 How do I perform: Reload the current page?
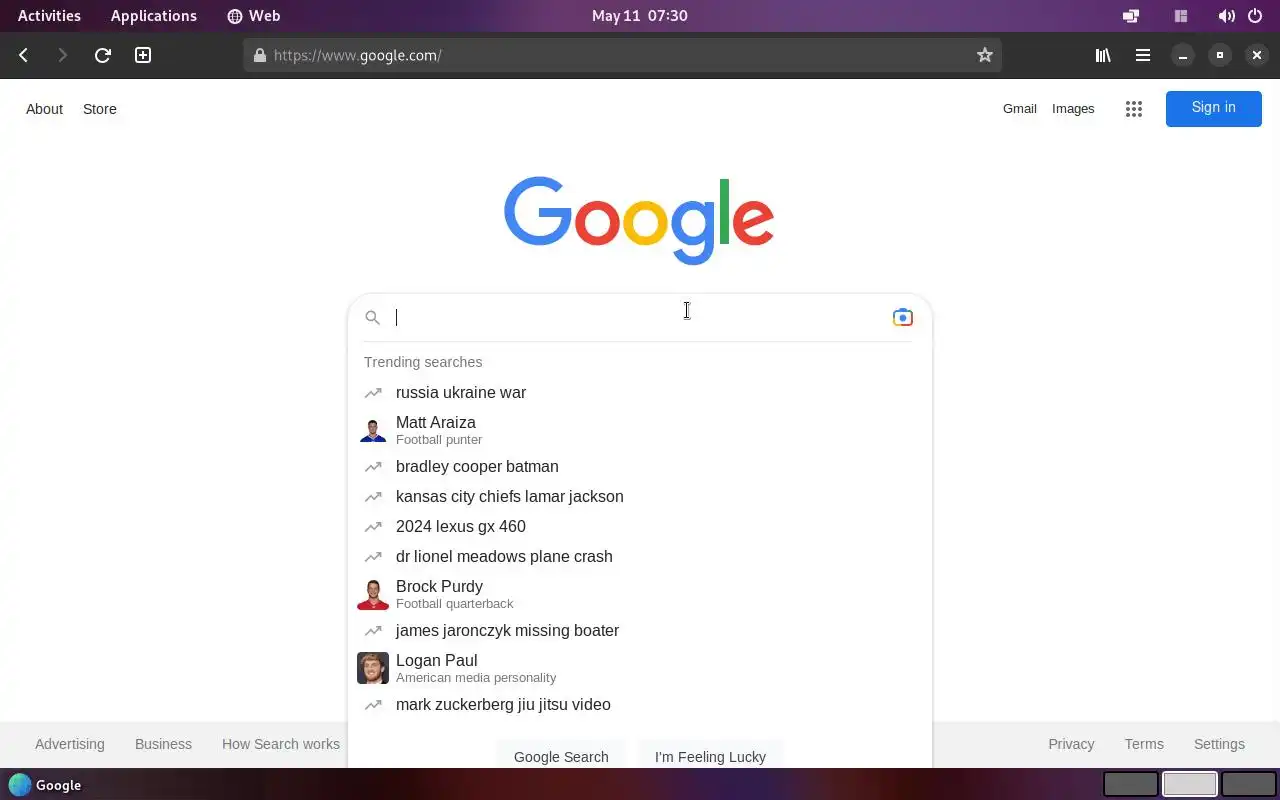[x=102, y=55]
